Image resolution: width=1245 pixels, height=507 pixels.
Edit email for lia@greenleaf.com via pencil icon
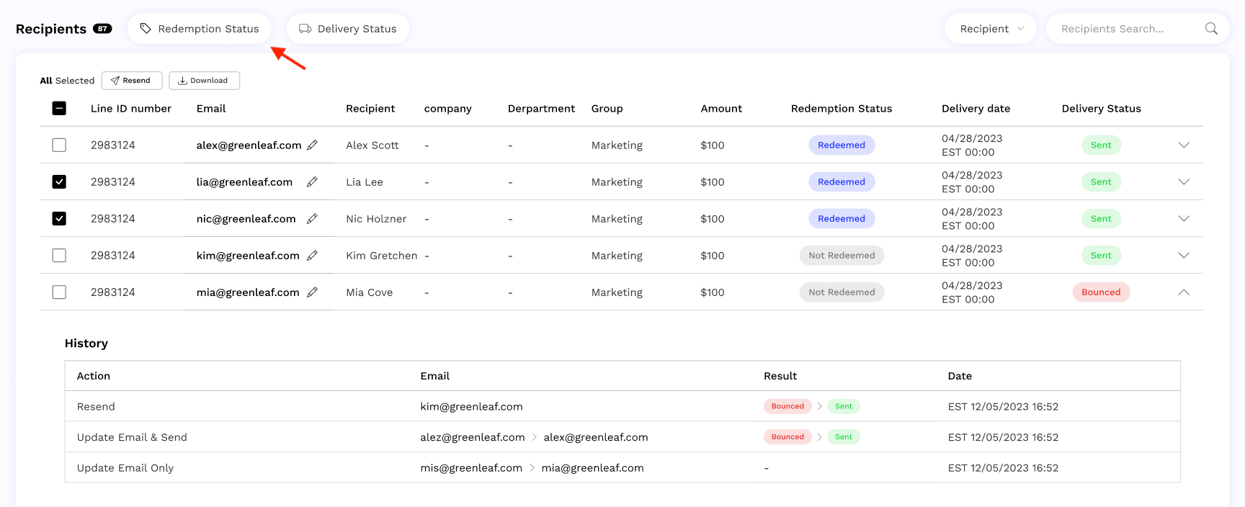point(312,182)
